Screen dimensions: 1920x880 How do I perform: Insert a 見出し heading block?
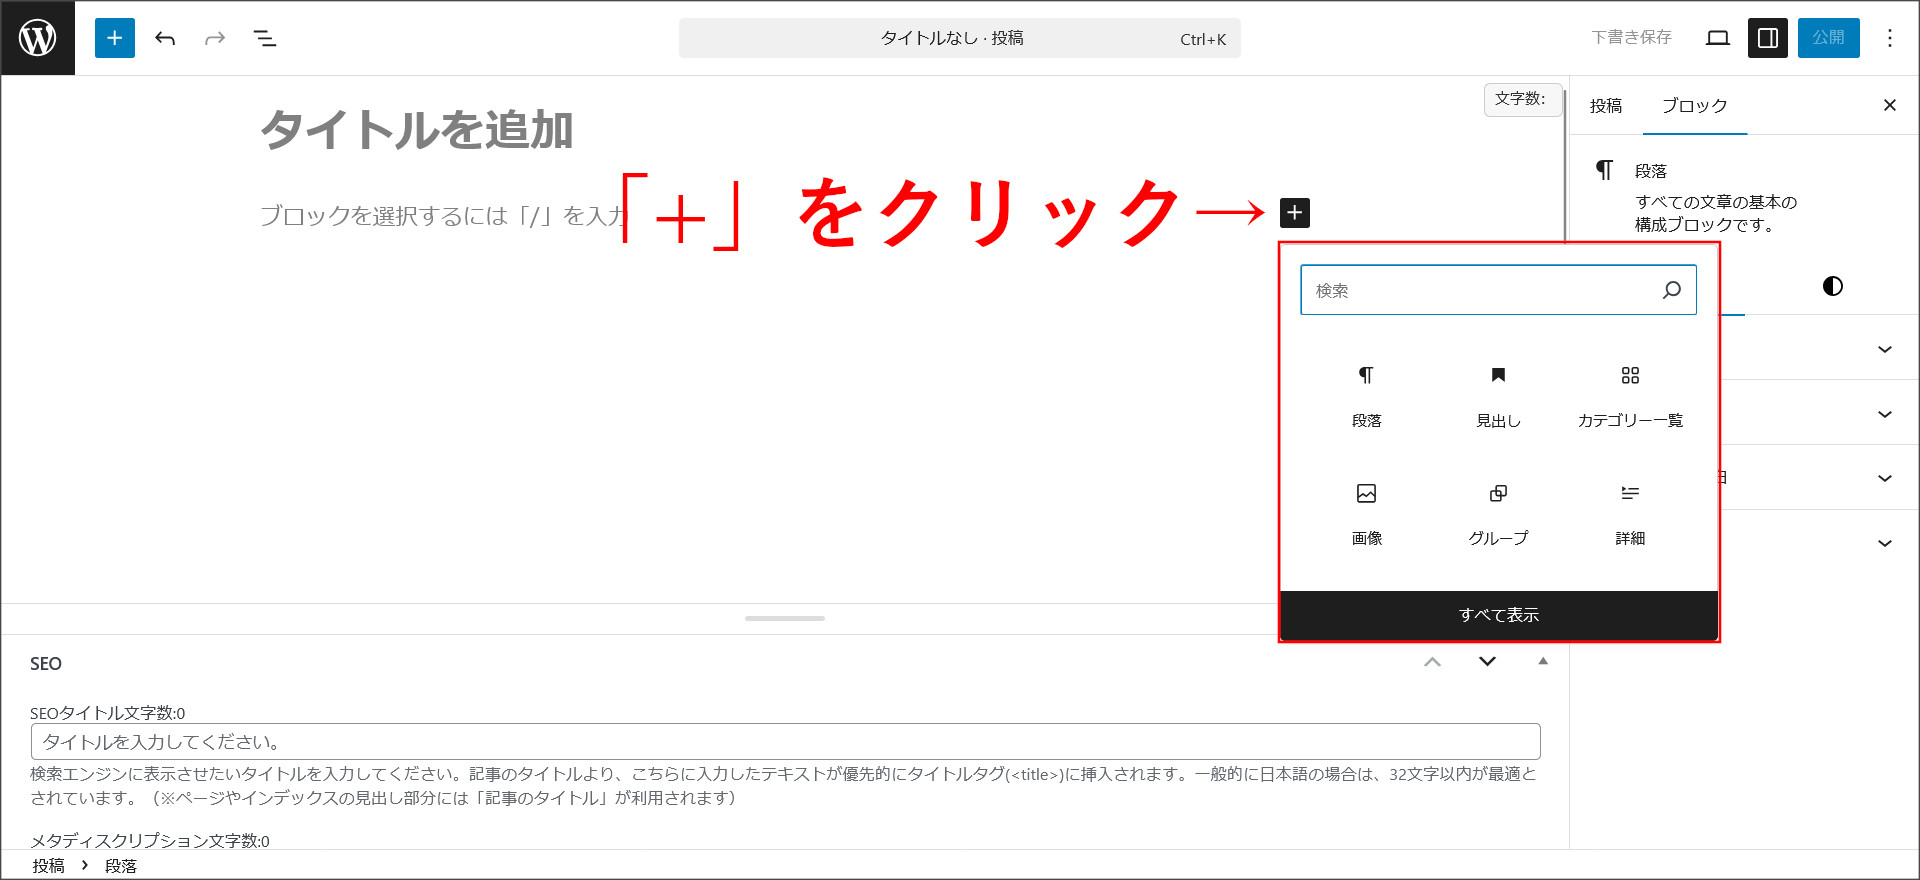1498,395
